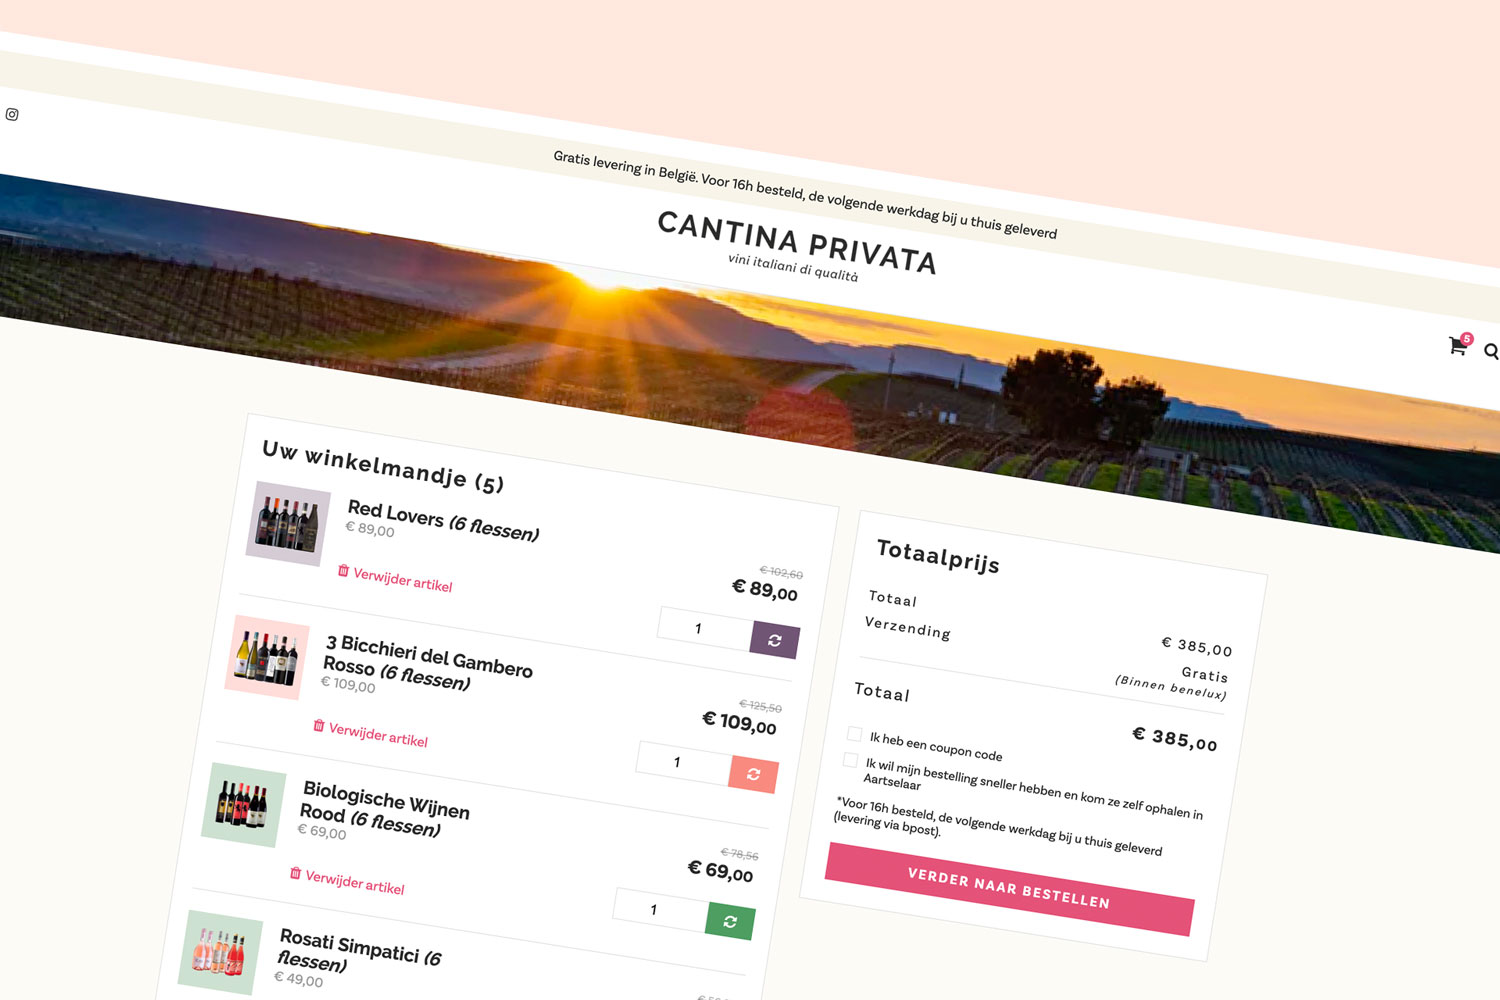Image resolution: width=1500 pixels, height=1000 pixels.
Task: Click the Red Lovers quantity field
Action: (x=705, y=628)
